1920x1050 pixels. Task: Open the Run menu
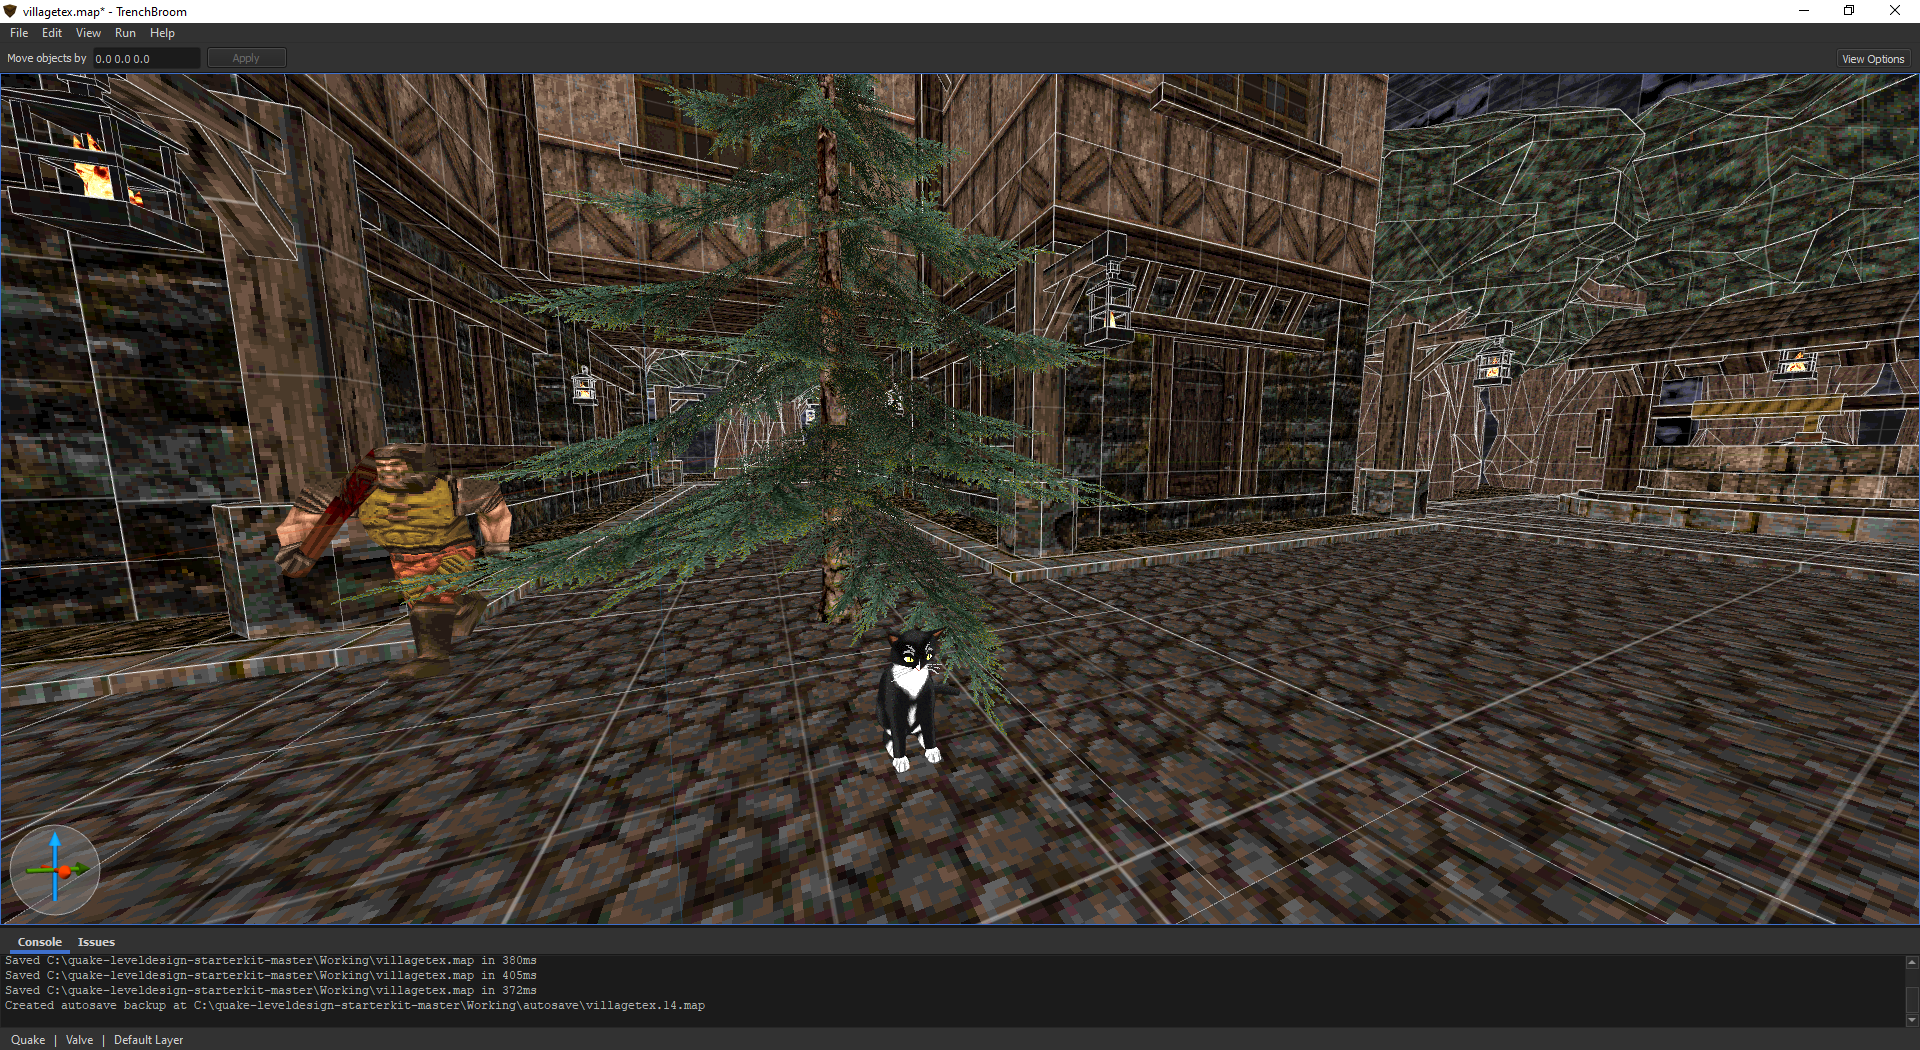125,33
